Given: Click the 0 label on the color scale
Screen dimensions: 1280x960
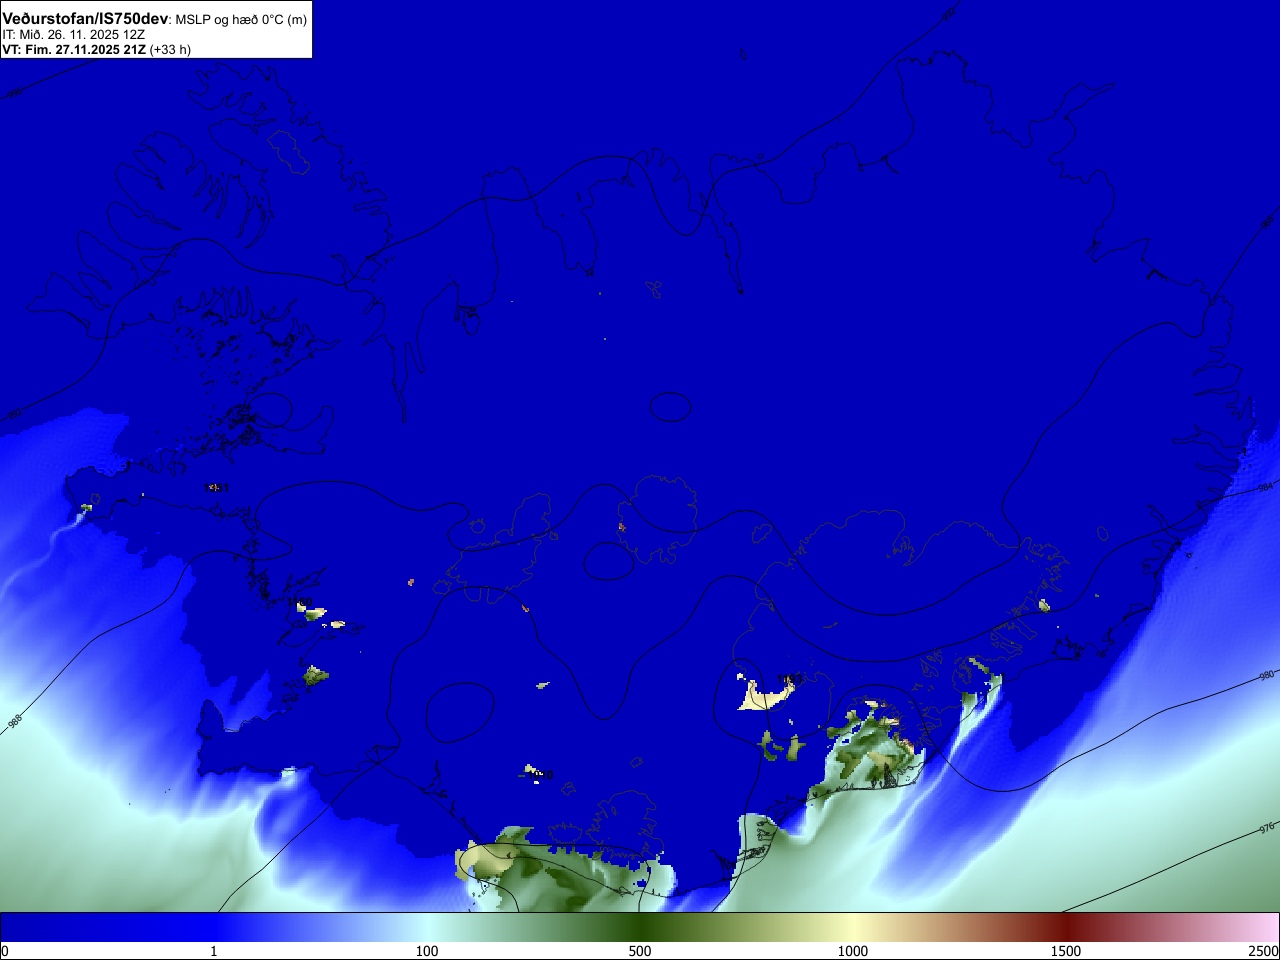Looking at the screenshot, I should 5,951.
